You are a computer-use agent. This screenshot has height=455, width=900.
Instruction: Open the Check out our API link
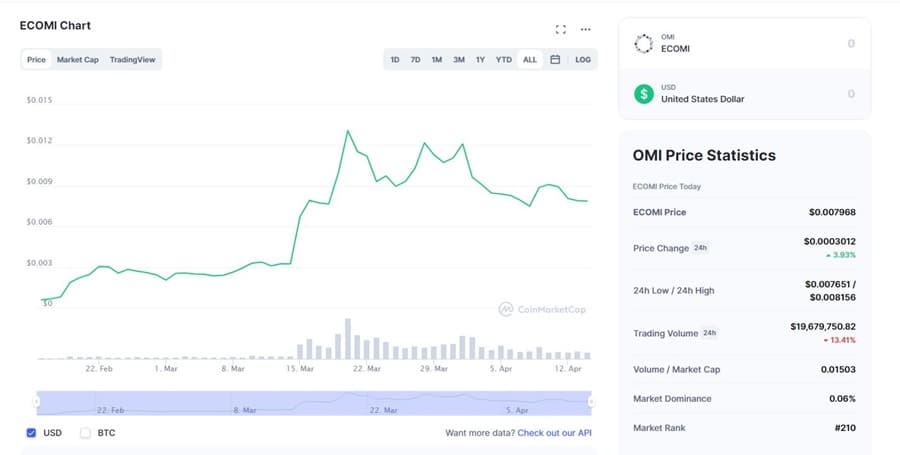(555, 433)
